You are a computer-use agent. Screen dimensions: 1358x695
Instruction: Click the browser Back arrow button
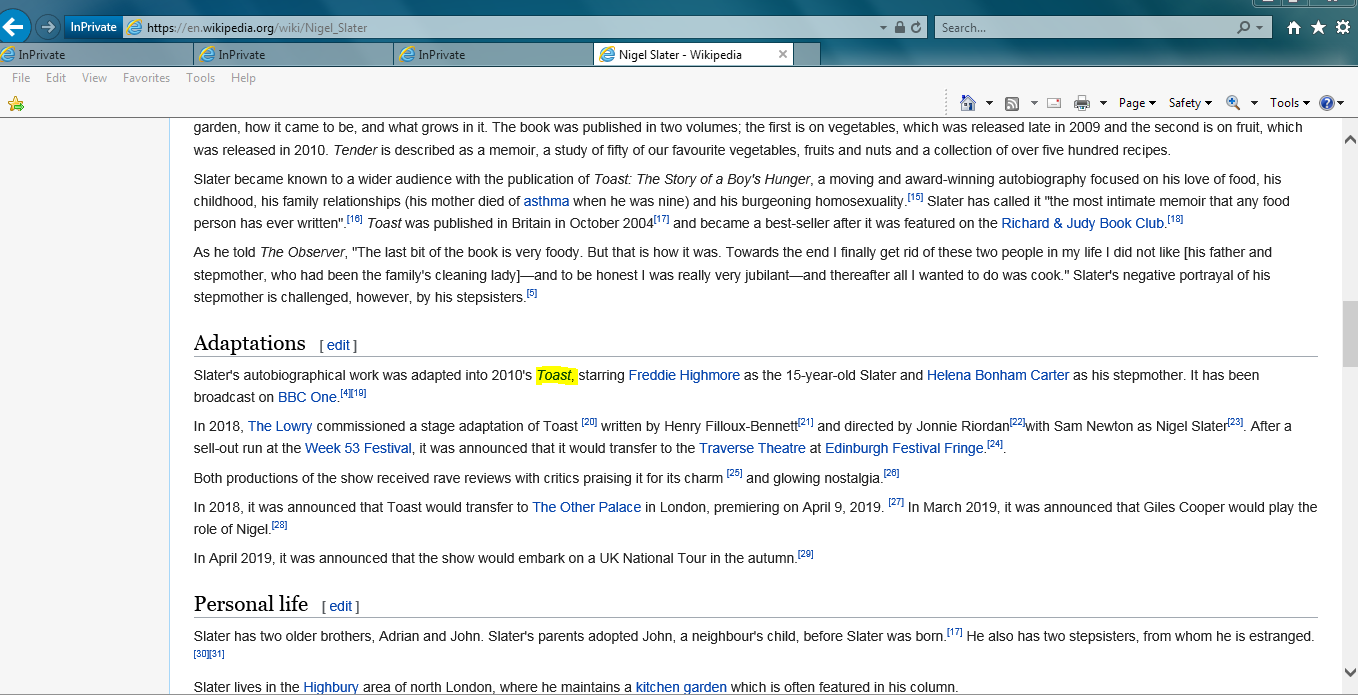(14, 26)
